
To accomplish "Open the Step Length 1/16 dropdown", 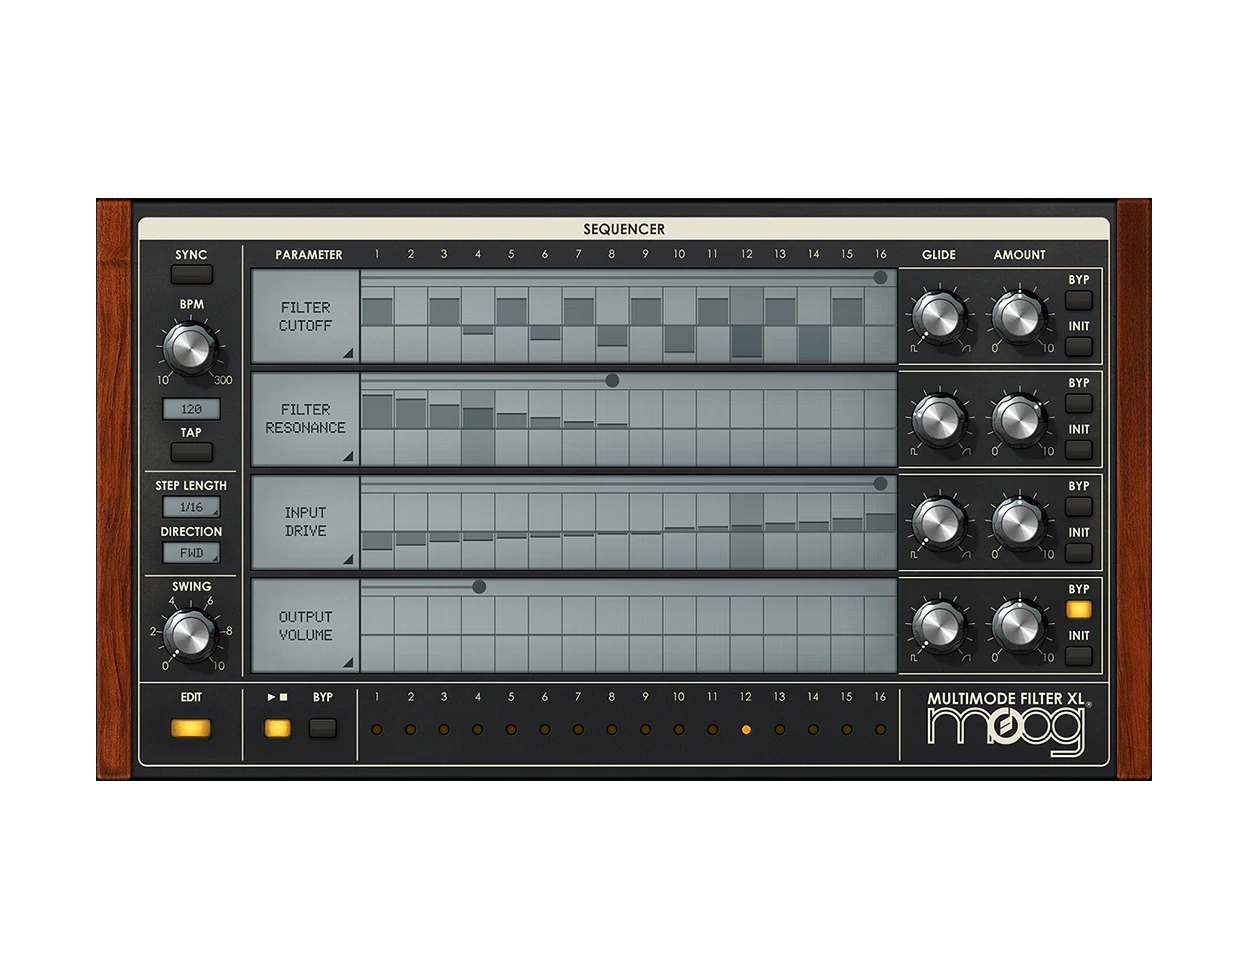I will click(x=191, y=507).
